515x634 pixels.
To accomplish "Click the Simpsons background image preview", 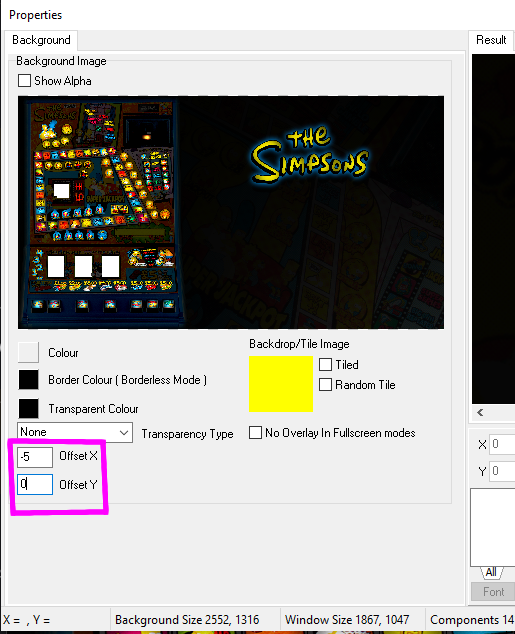I will click(231, 212).
